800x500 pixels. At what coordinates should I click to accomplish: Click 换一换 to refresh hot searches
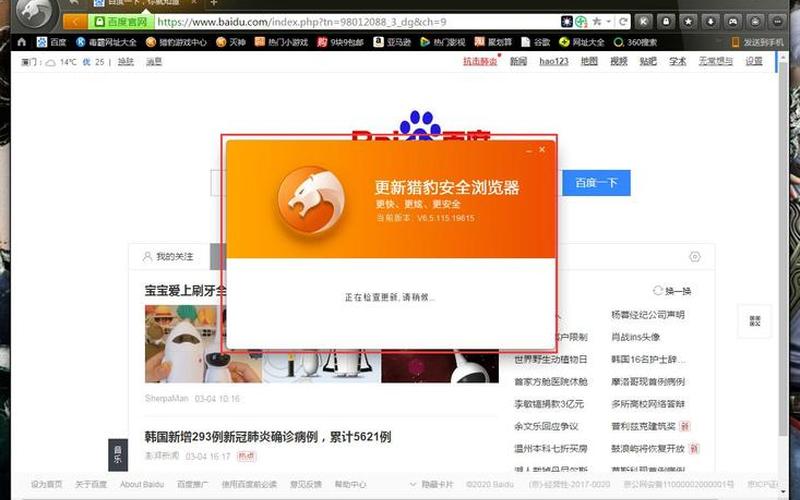pyautogui.click(x=672, y=291)
